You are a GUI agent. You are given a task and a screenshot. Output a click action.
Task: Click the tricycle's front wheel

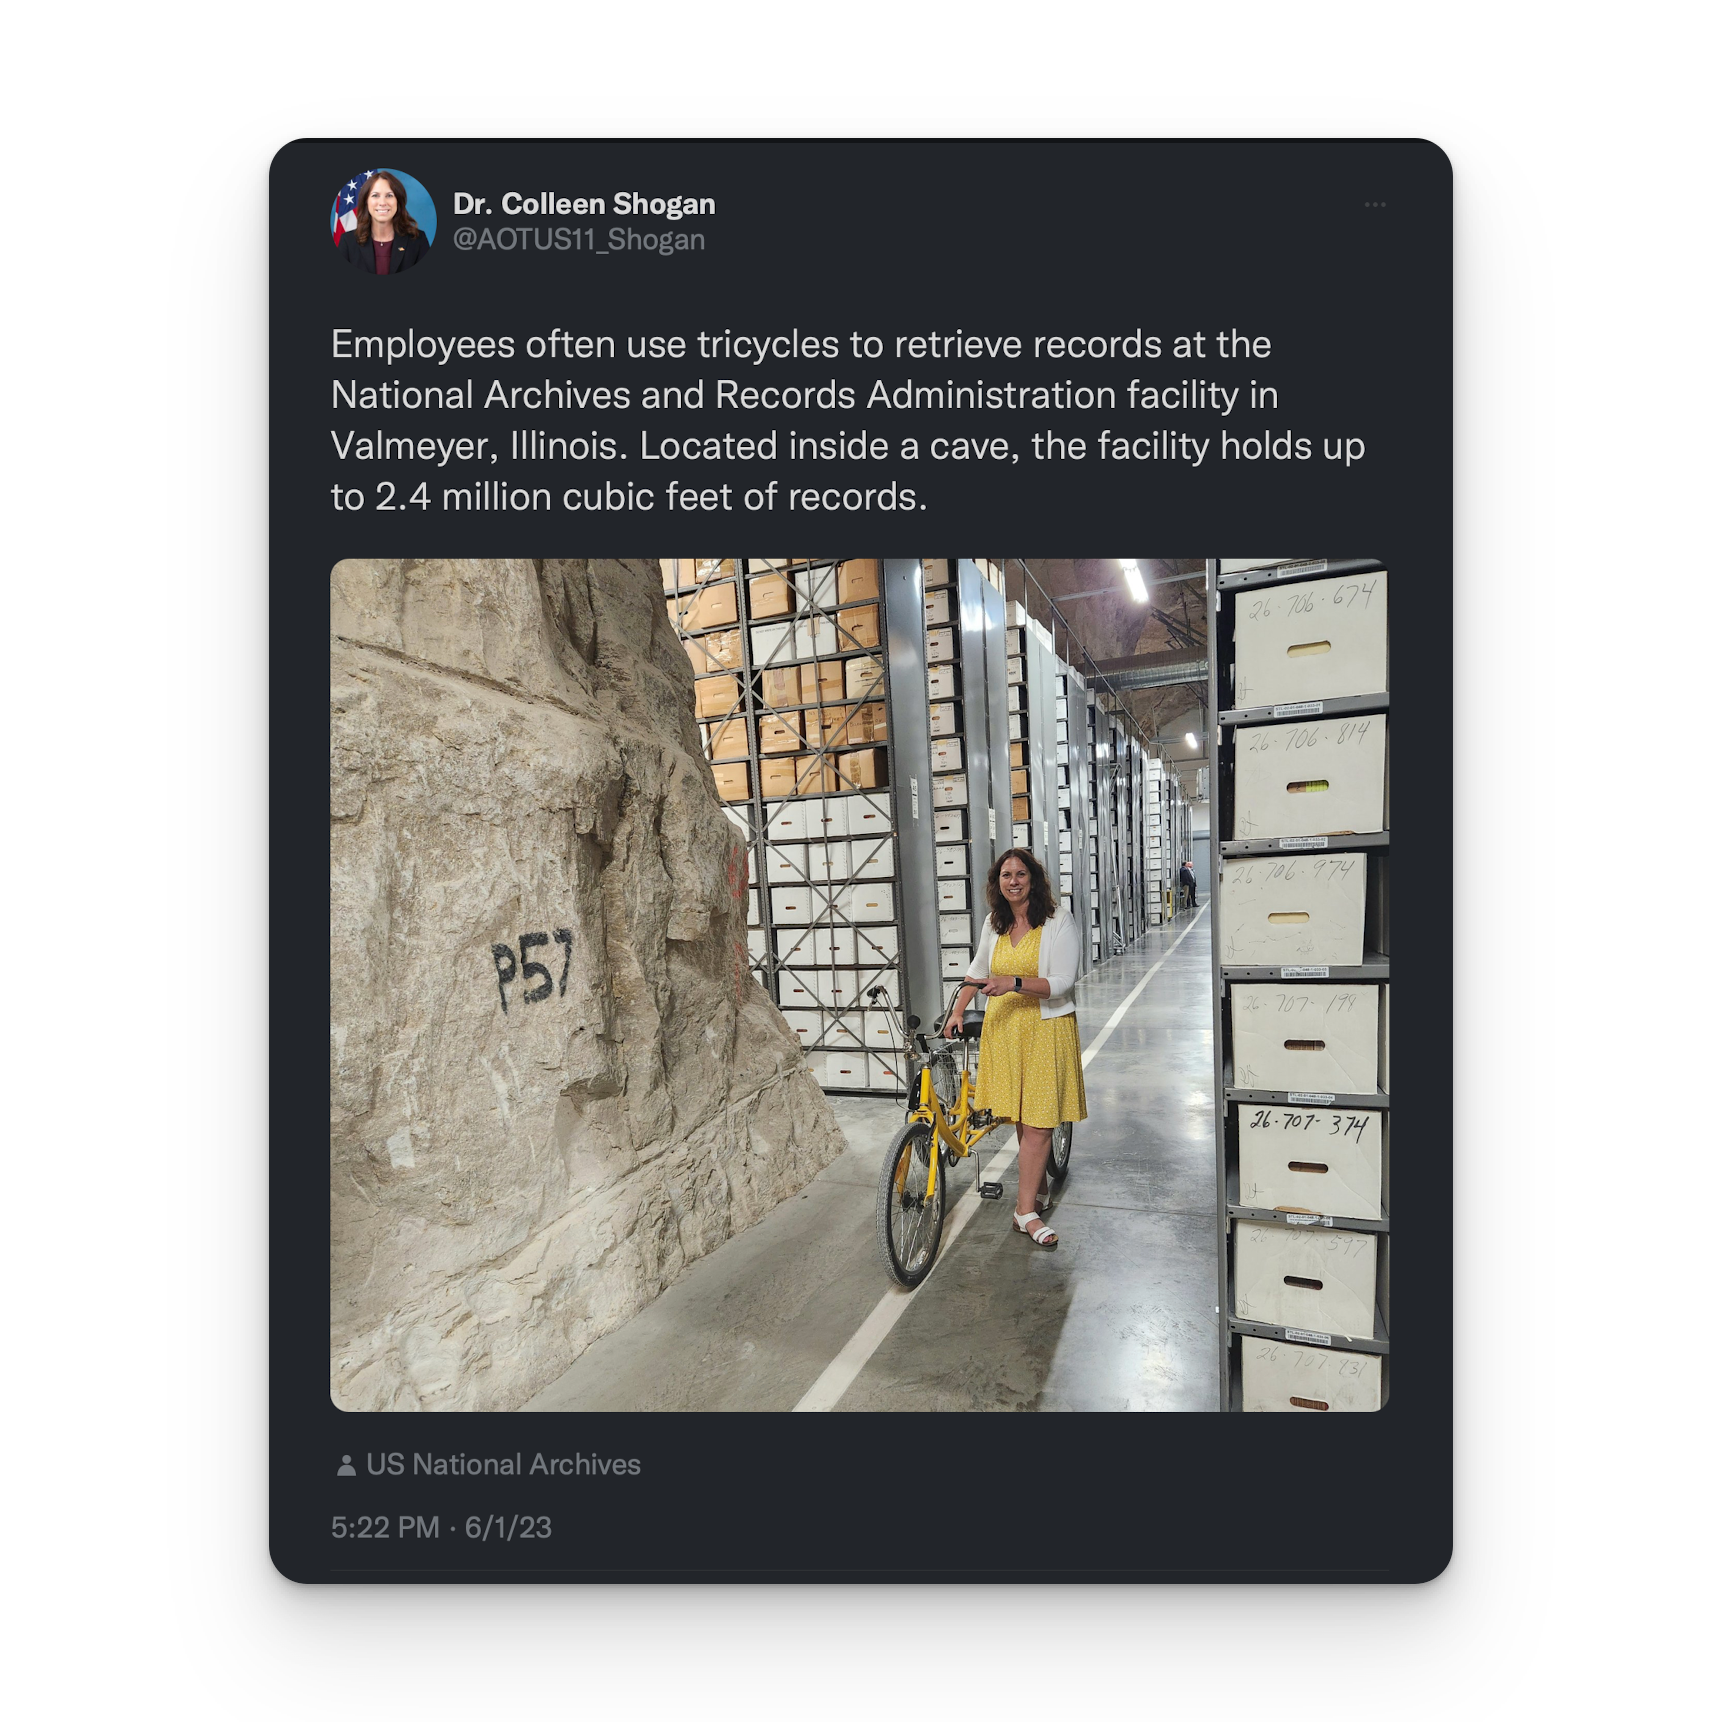[x=910, y=1205]
